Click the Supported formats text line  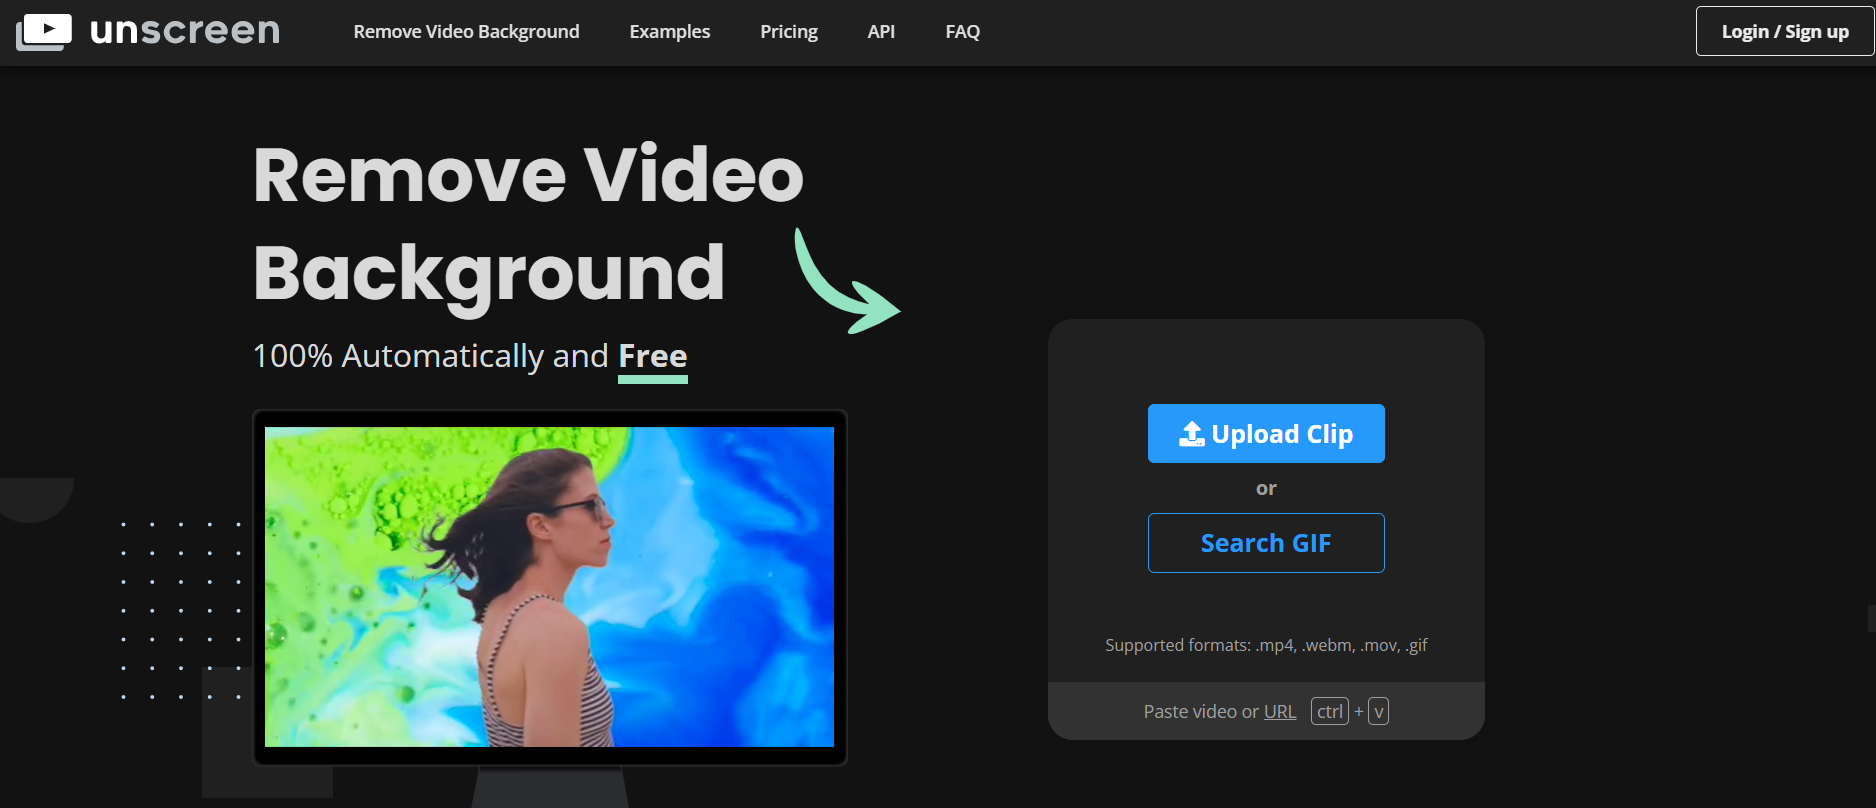(x=1265, y=645)
